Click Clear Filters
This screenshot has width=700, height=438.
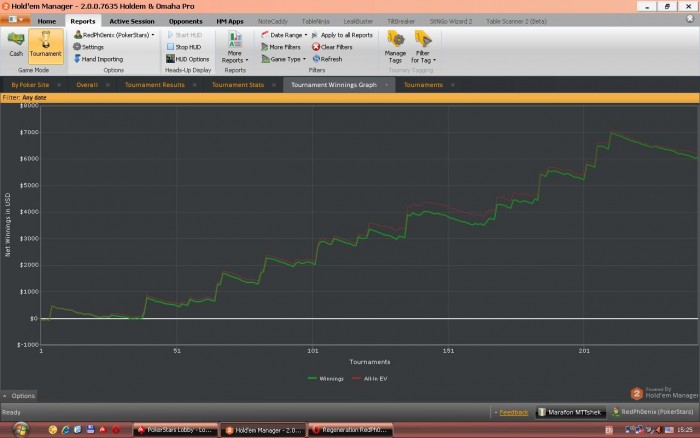click(x=332, y=47)
